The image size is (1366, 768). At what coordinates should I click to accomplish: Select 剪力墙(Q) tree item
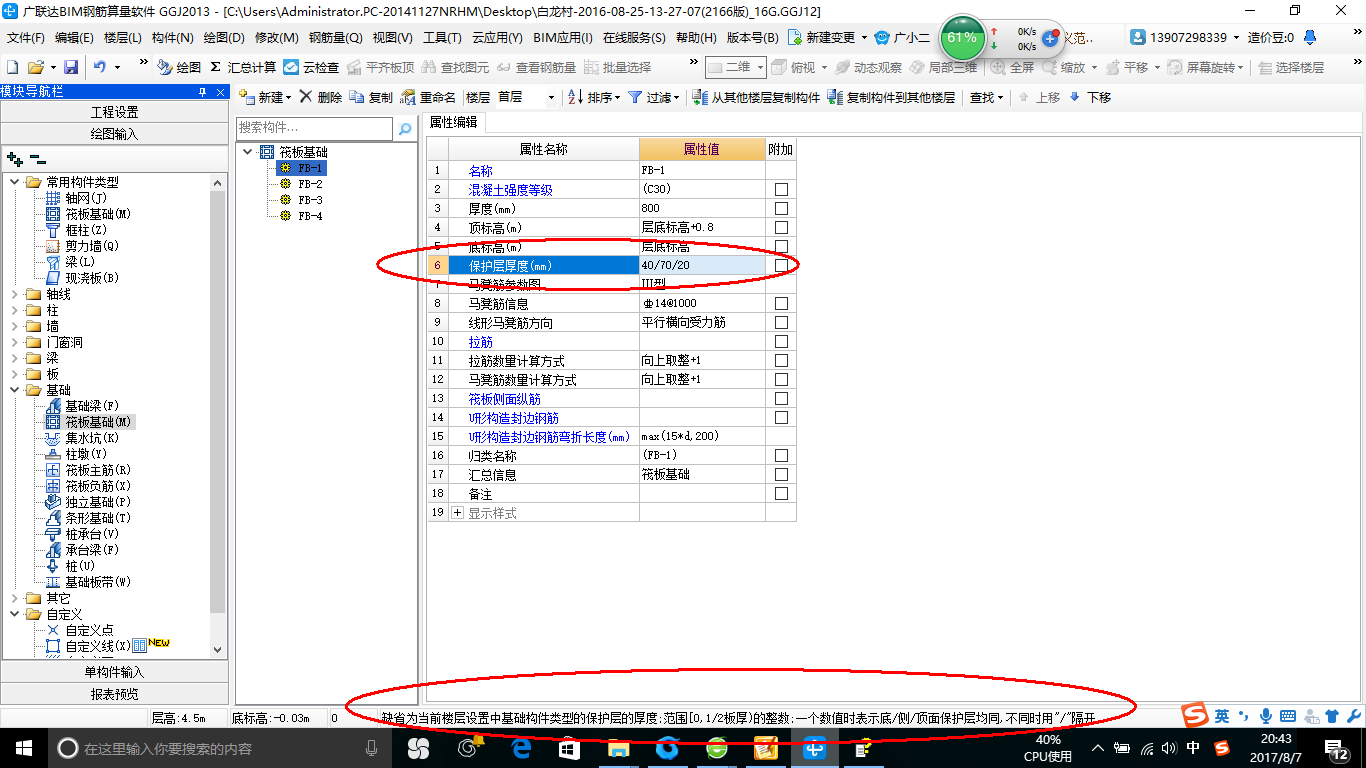coord(92,246)
